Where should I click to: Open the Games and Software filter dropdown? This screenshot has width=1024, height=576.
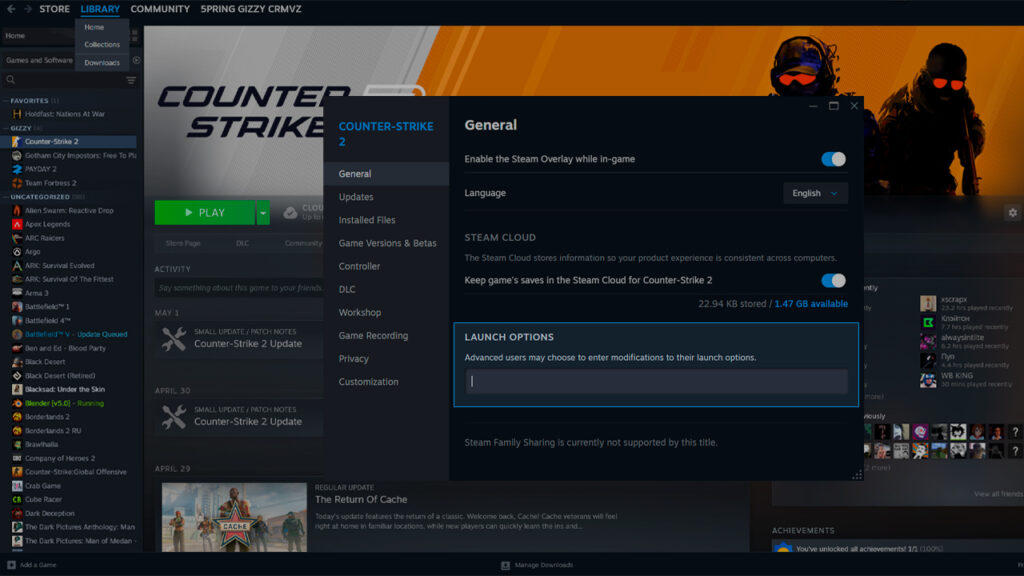click(39, 60)
